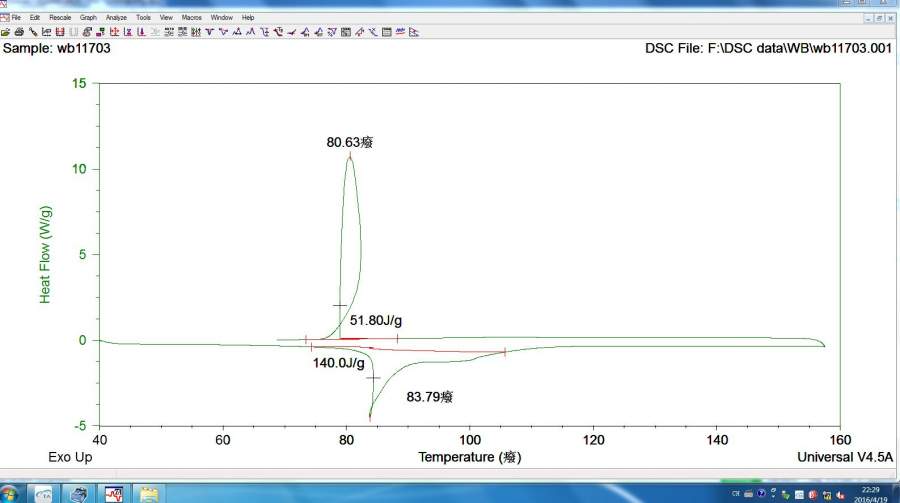Viewport: 900px width, 503px height.
Task: Click the table icon before the blue waves icon
Action: tap(387, 32)
